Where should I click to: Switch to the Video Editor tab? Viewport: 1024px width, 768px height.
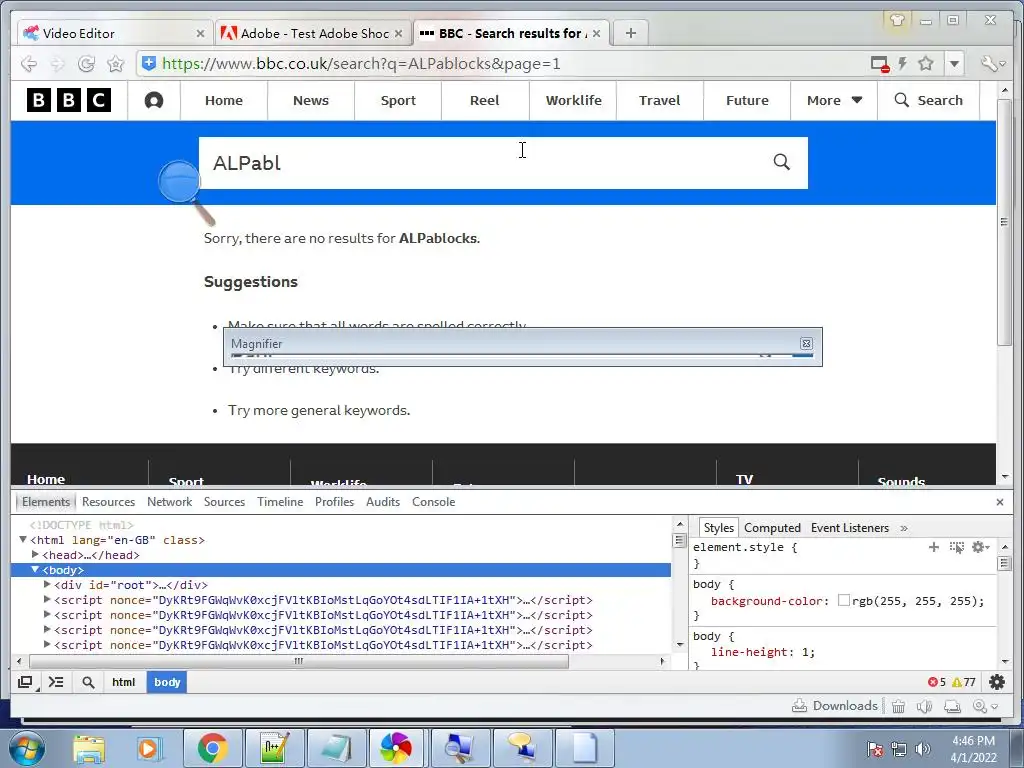[113, 33]
